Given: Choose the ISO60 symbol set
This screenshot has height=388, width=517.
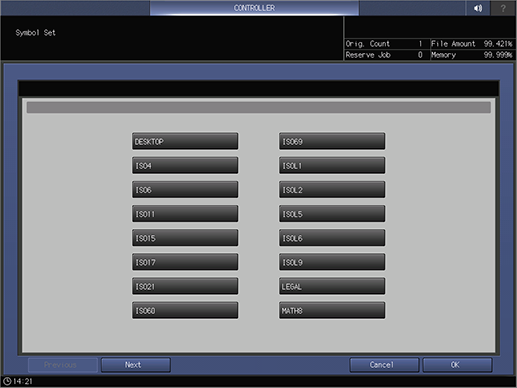Looking at the screenshot, I should (x=185, y=310).
